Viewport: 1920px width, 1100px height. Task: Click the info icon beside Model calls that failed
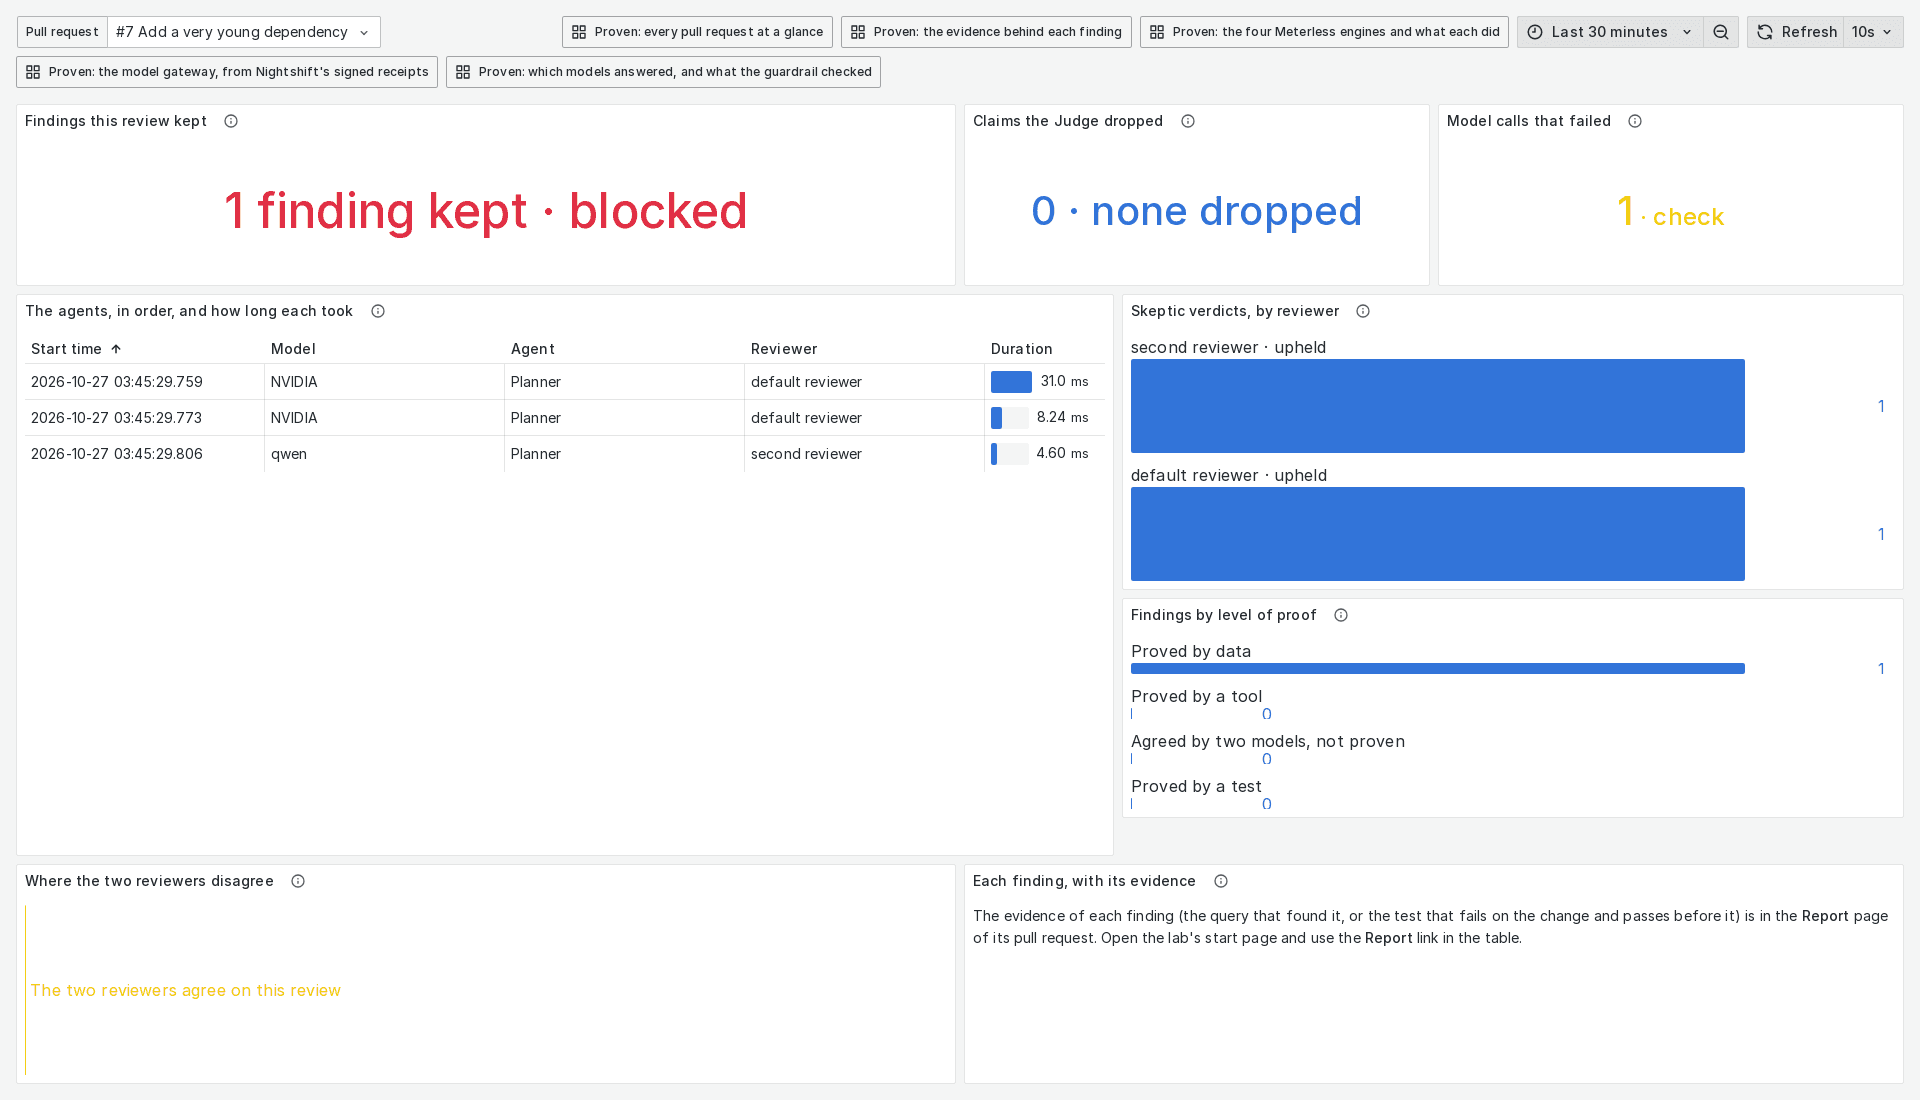[x=1635, y=121]
